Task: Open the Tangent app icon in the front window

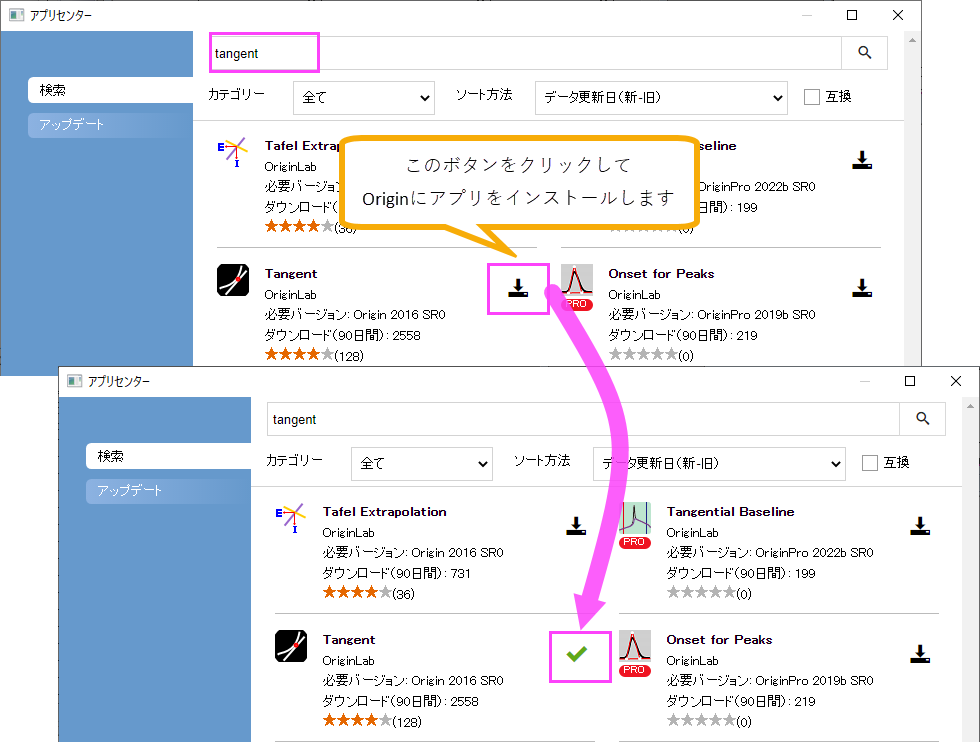Action: click(291, 646)
